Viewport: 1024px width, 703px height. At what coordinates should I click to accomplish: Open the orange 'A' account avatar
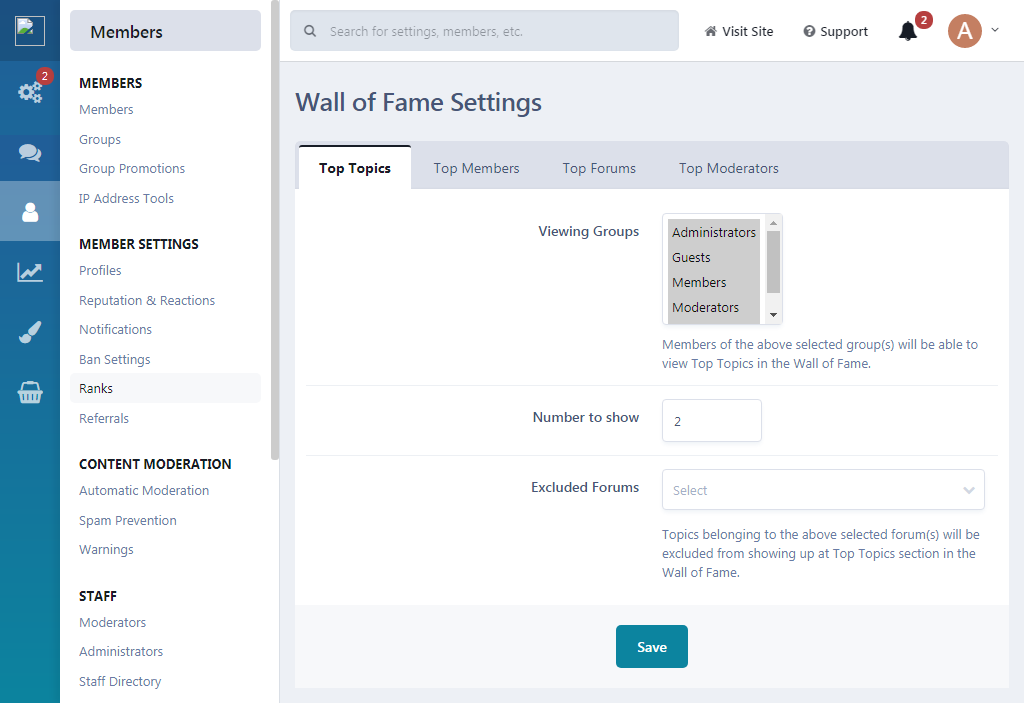(965, 31)
